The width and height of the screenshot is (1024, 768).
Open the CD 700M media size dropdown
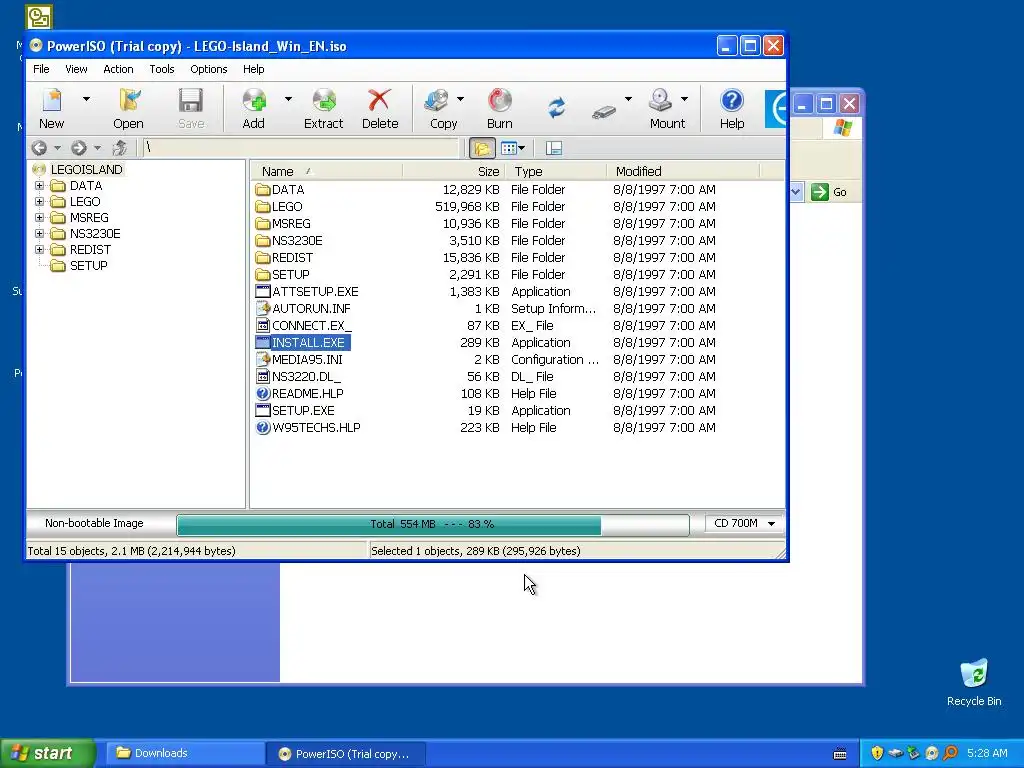tap(744, 524)
